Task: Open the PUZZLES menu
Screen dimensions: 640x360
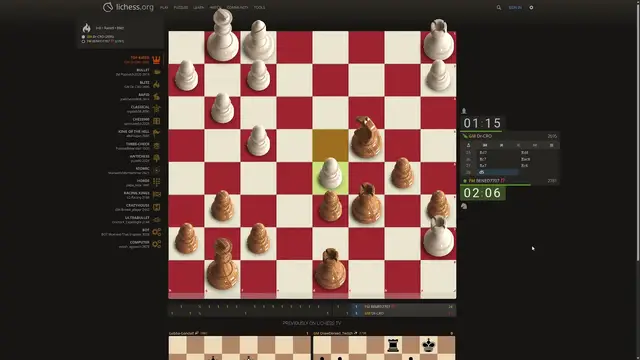Action: pyautogui.click(x=181, y=7)
